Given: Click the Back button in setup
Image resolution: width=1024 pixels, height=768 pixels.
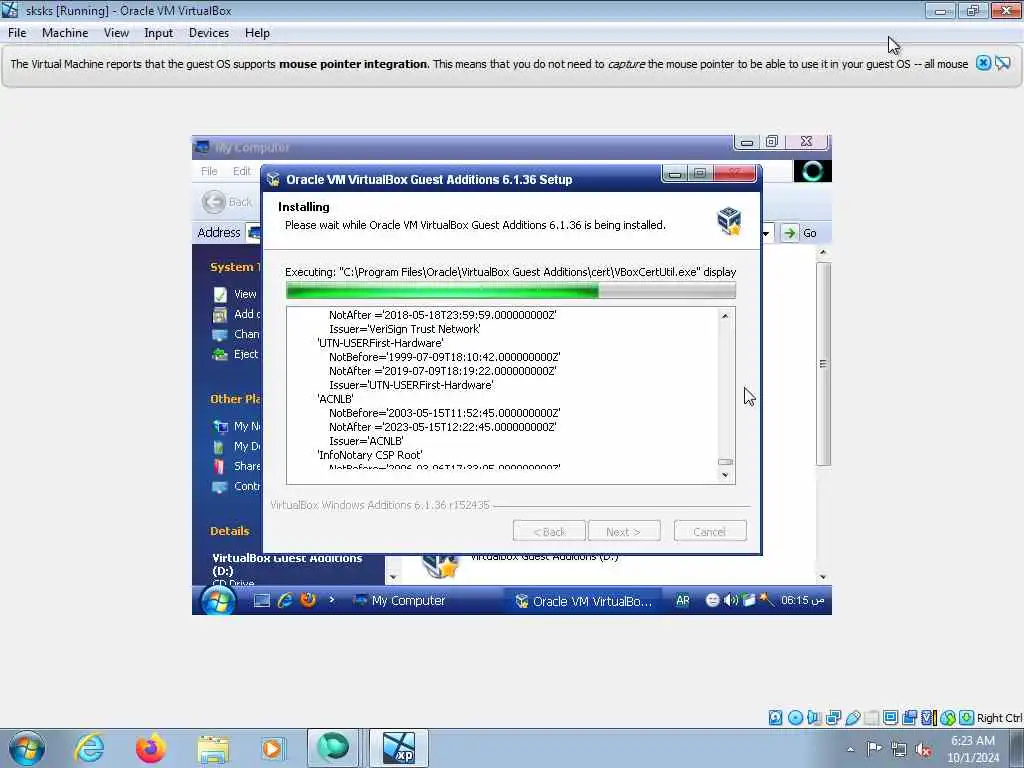Looking at the screenshot, I should click(x=549, y=531).
